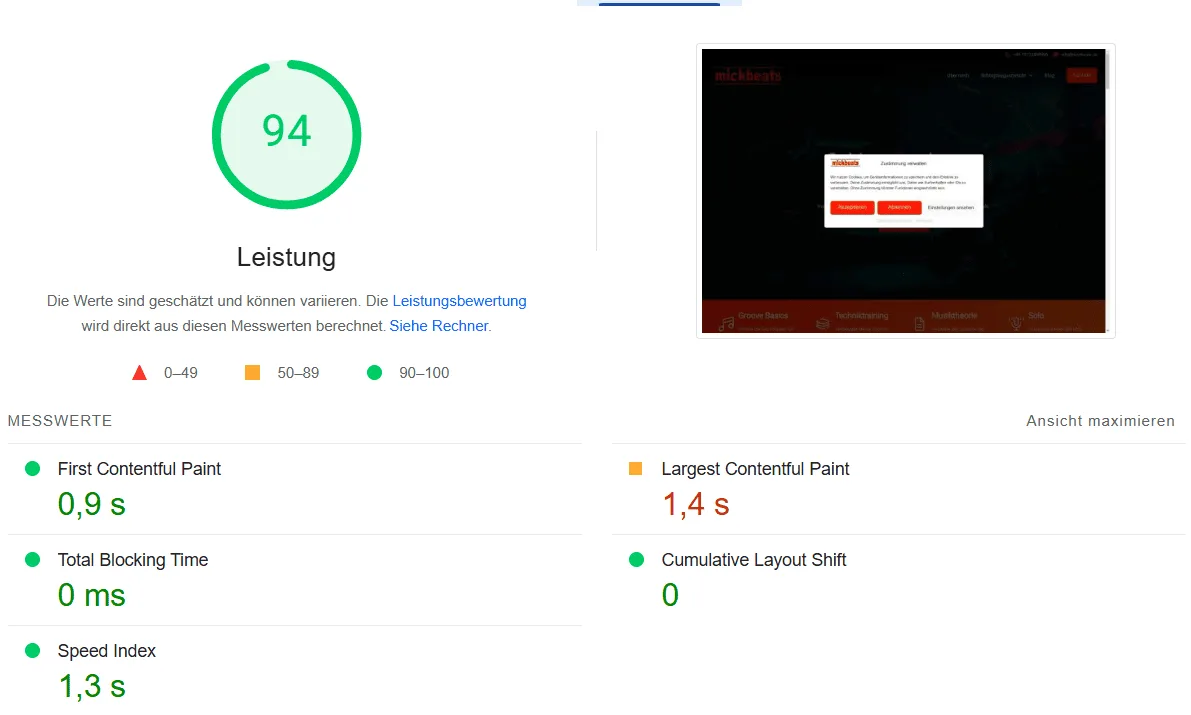
Task: Click the Leistung heading
Action: pyautogui.click(x=286, y=257)
